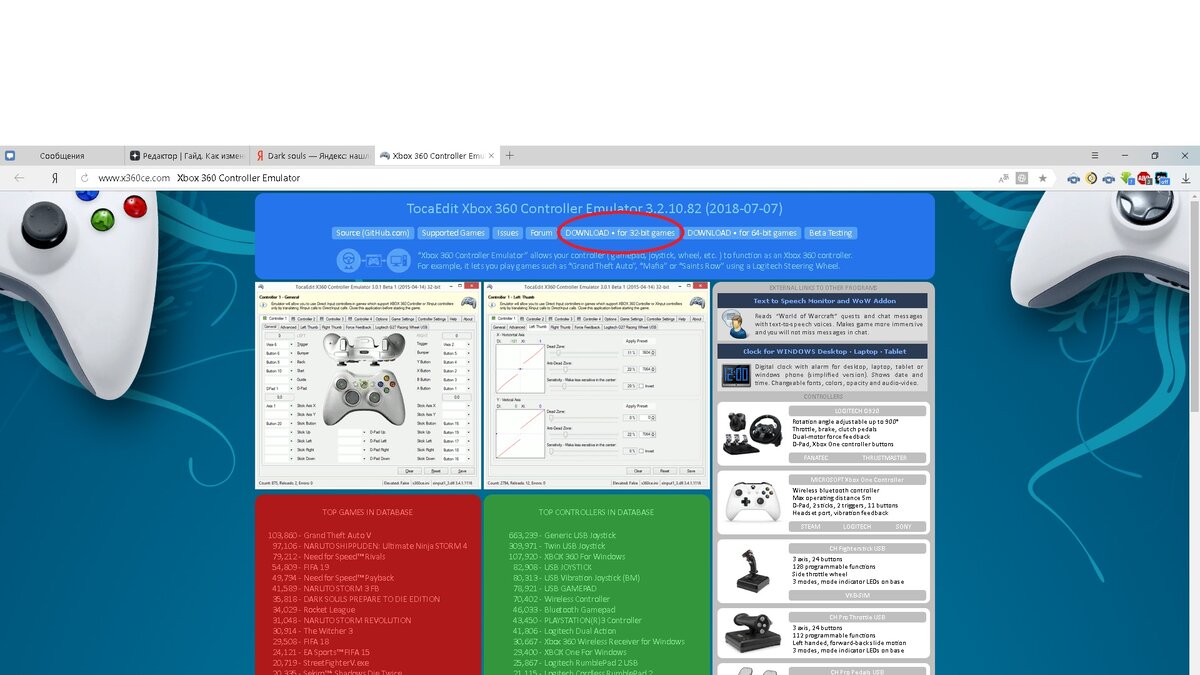Click the digital clock 12:00 icon
This screenshot has width=1200, height=675.
pyautogui.click(x=736, y=375)
